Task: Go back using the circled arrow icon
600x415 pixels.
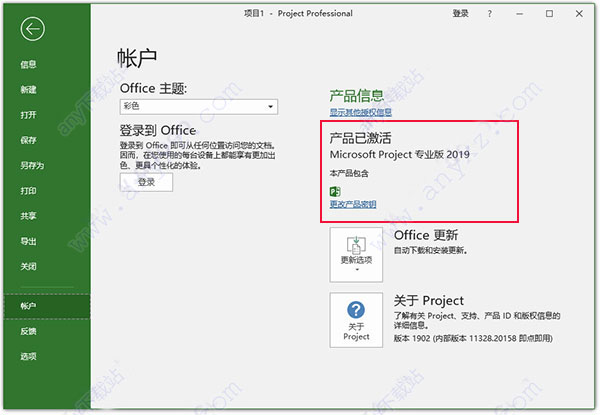Action: tap(33, 29)
